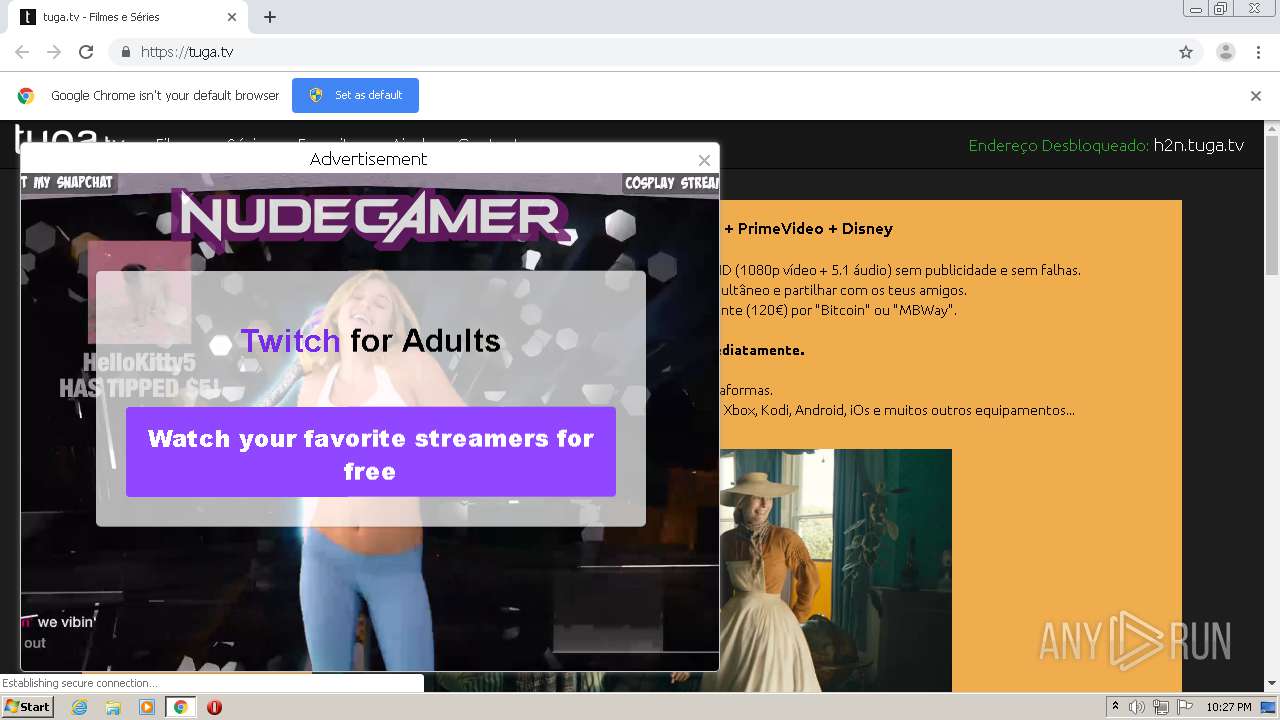Switch to Chrome taskbar button
The width and height of the screenshot is (1280, 720).
pos(180,707)
